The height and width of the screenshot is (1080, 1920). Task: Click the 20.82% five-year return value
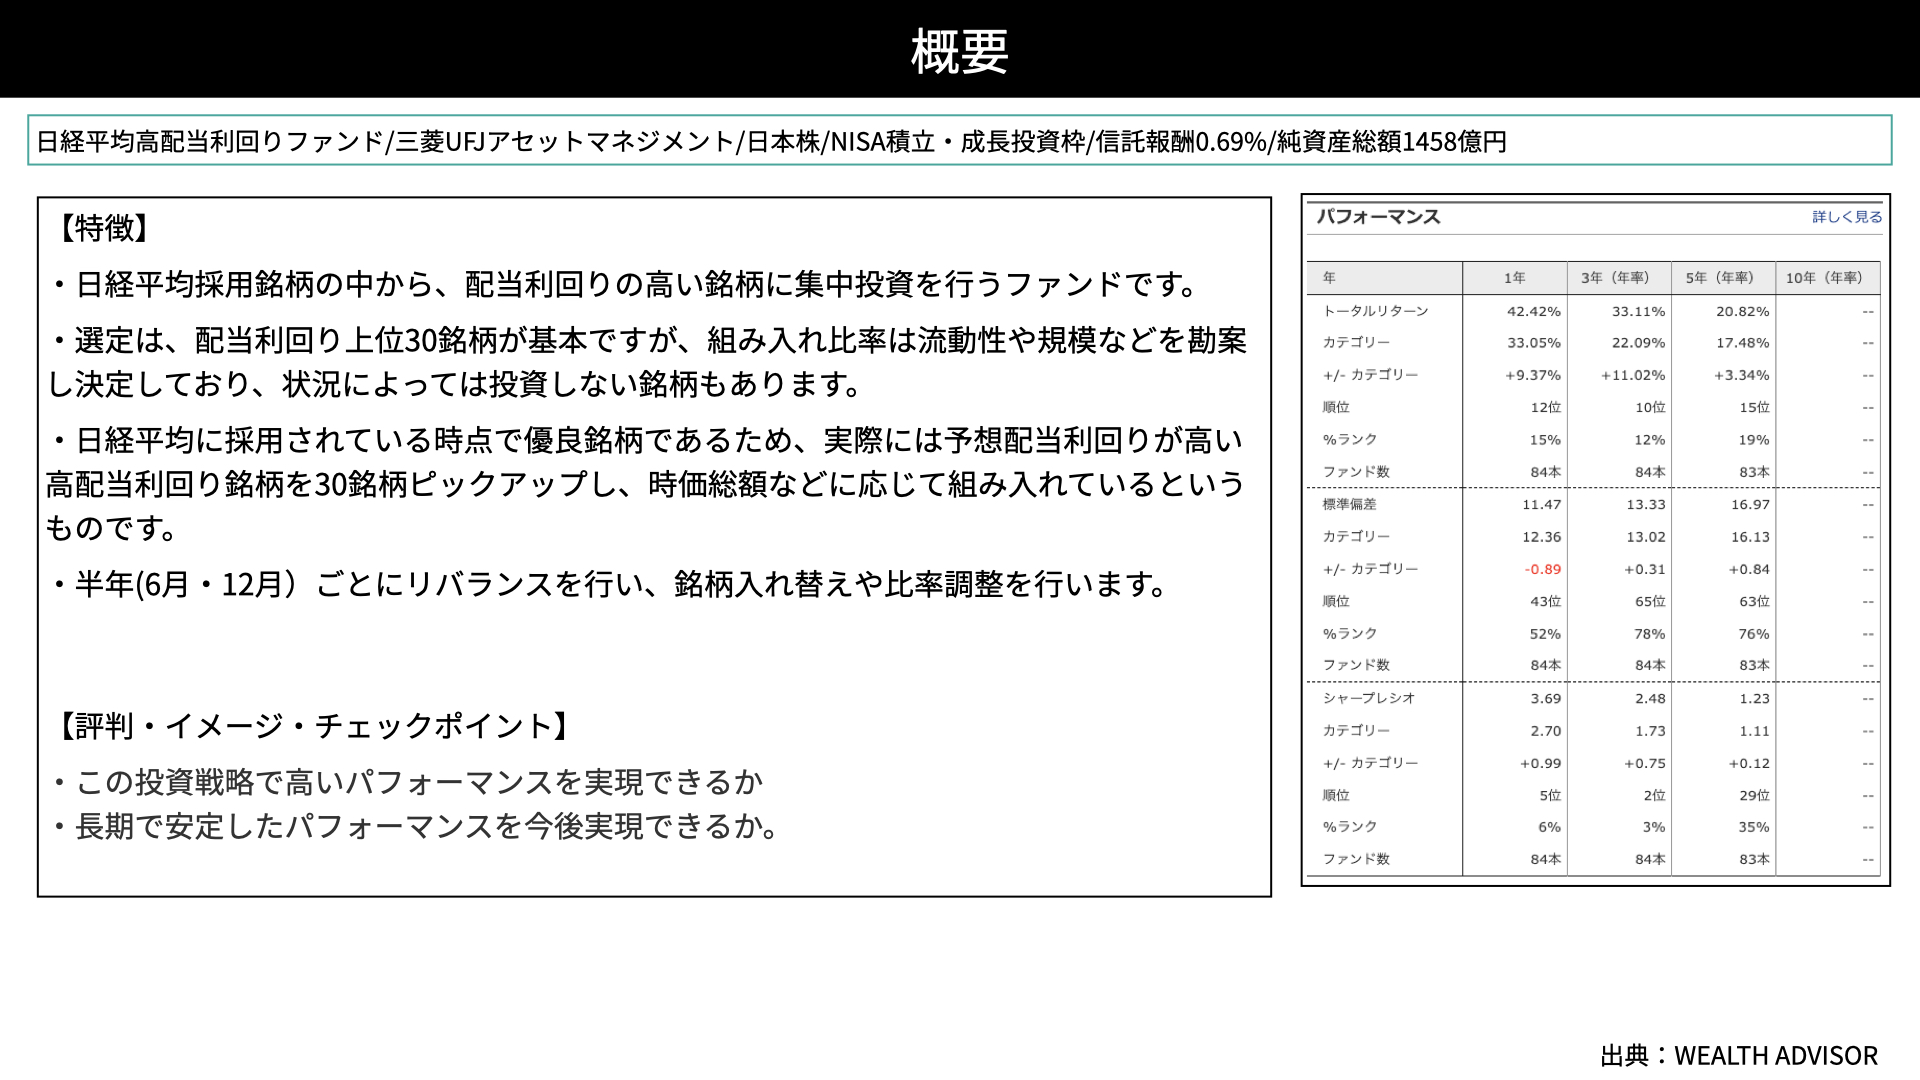(1743, 311)
